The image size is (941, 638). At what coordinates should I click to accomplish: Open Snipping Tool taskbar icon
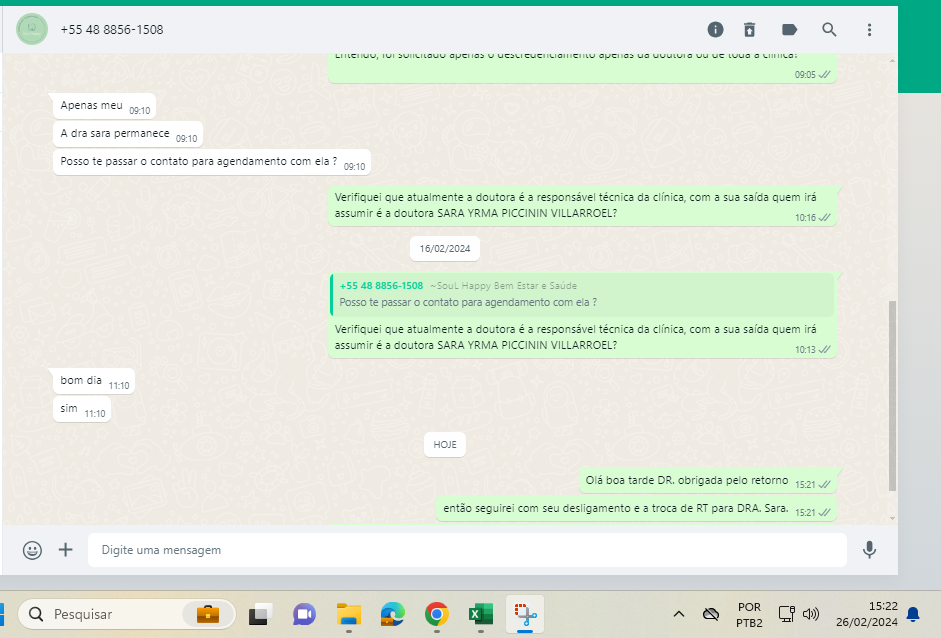coord(525,614)
